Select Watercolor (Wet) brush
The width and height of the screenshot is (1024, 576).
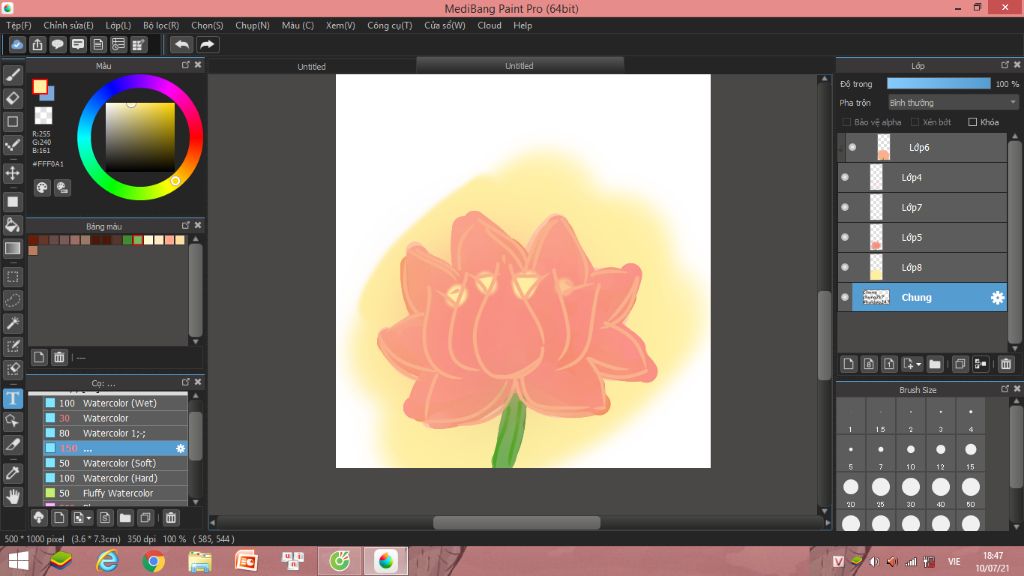pyautogui.click(x=115, y=403)
